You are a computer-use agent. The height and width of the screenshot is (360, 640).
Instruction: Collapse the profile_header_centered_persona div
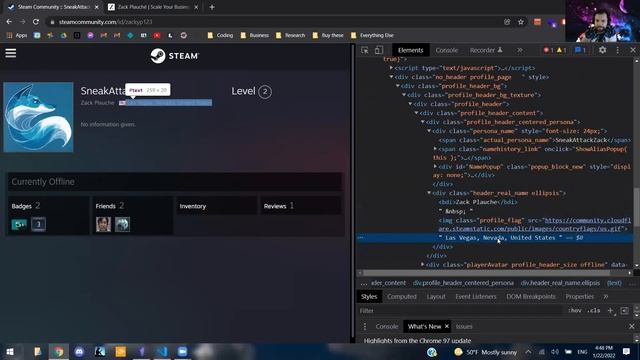(423, 122)
